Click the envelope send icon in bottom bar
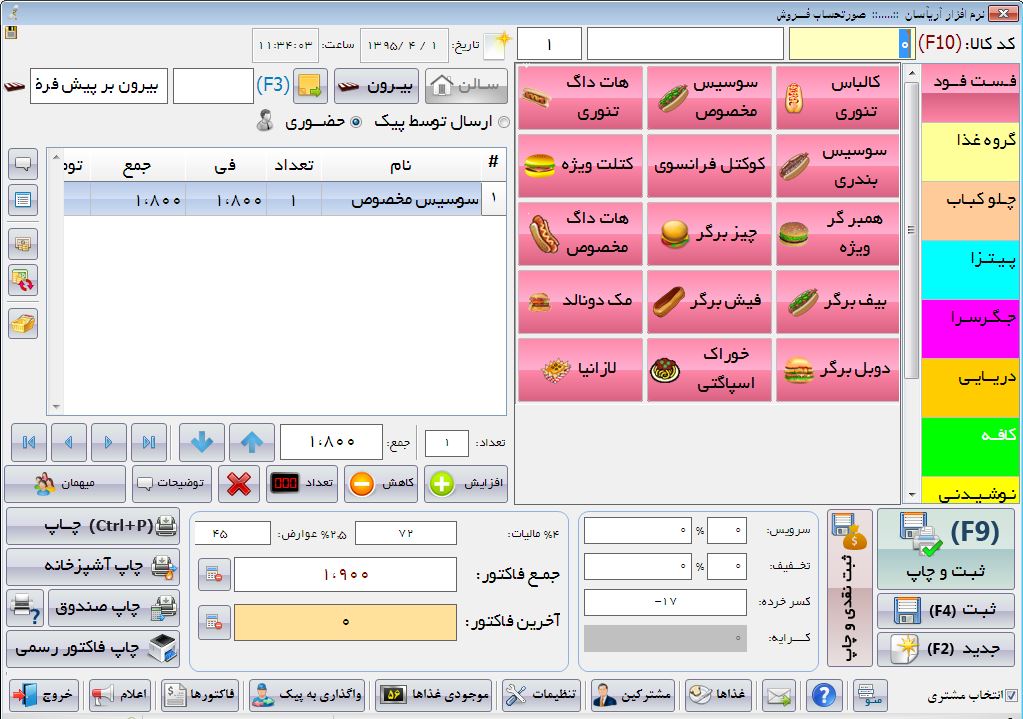The width and height of the screenshot is (1023, 719). pyautogui.click(x=779, y=696)
